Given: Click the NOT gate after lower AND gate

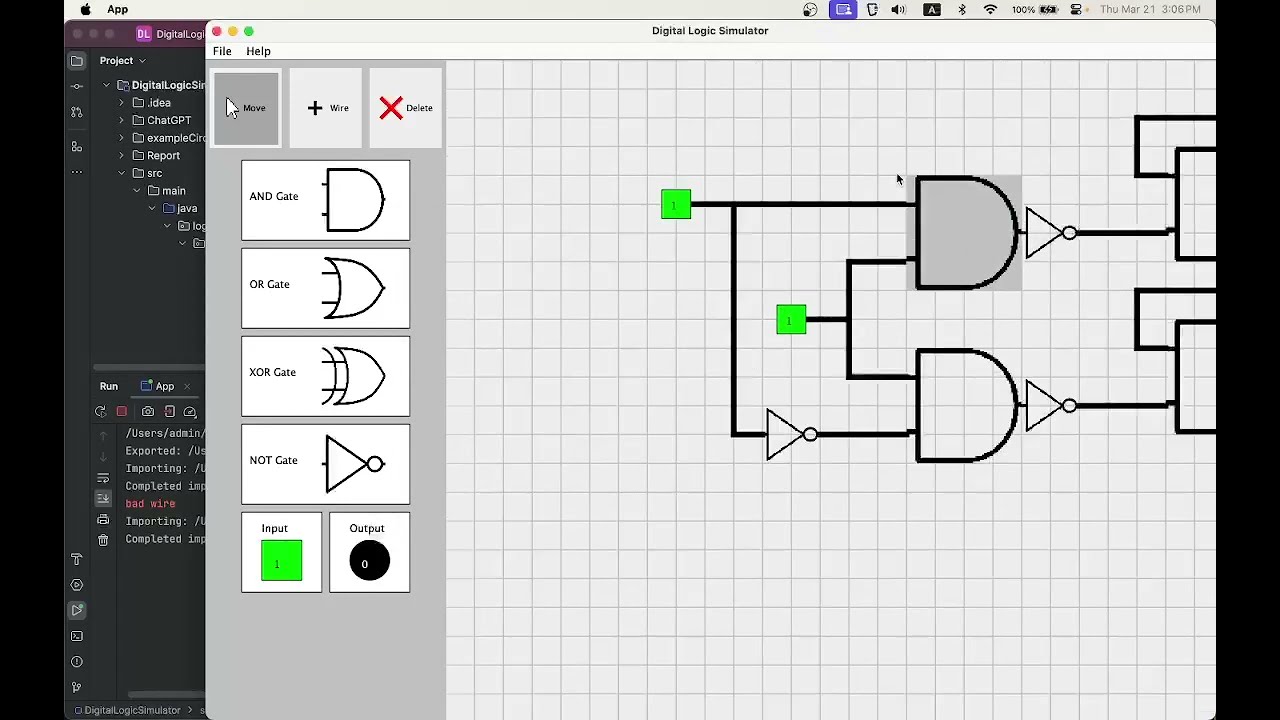Looking at the screenshot, I should click(1050, 405).
